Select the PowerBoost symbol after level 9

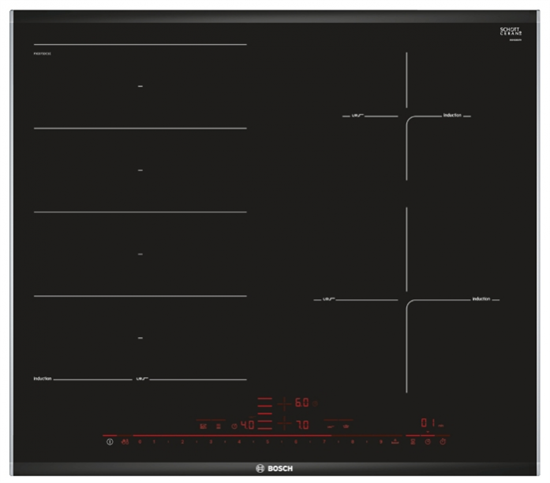395,442
